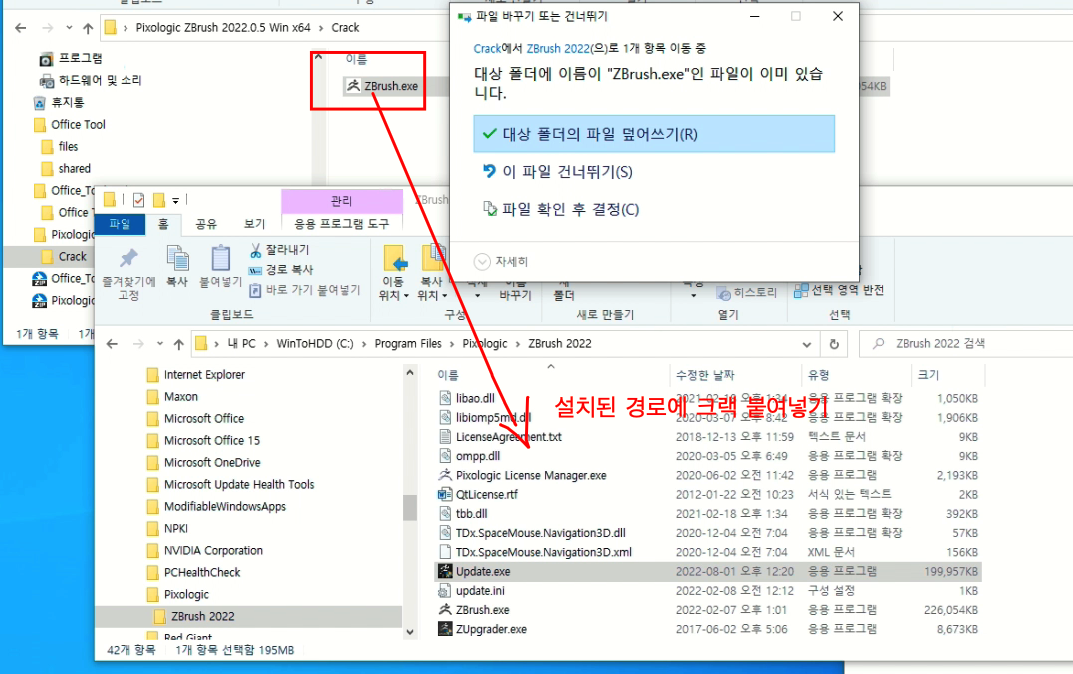This screenshot has height=674, width=1073.
Task: Click the quick access new folder icon
Action: [159, 200]
